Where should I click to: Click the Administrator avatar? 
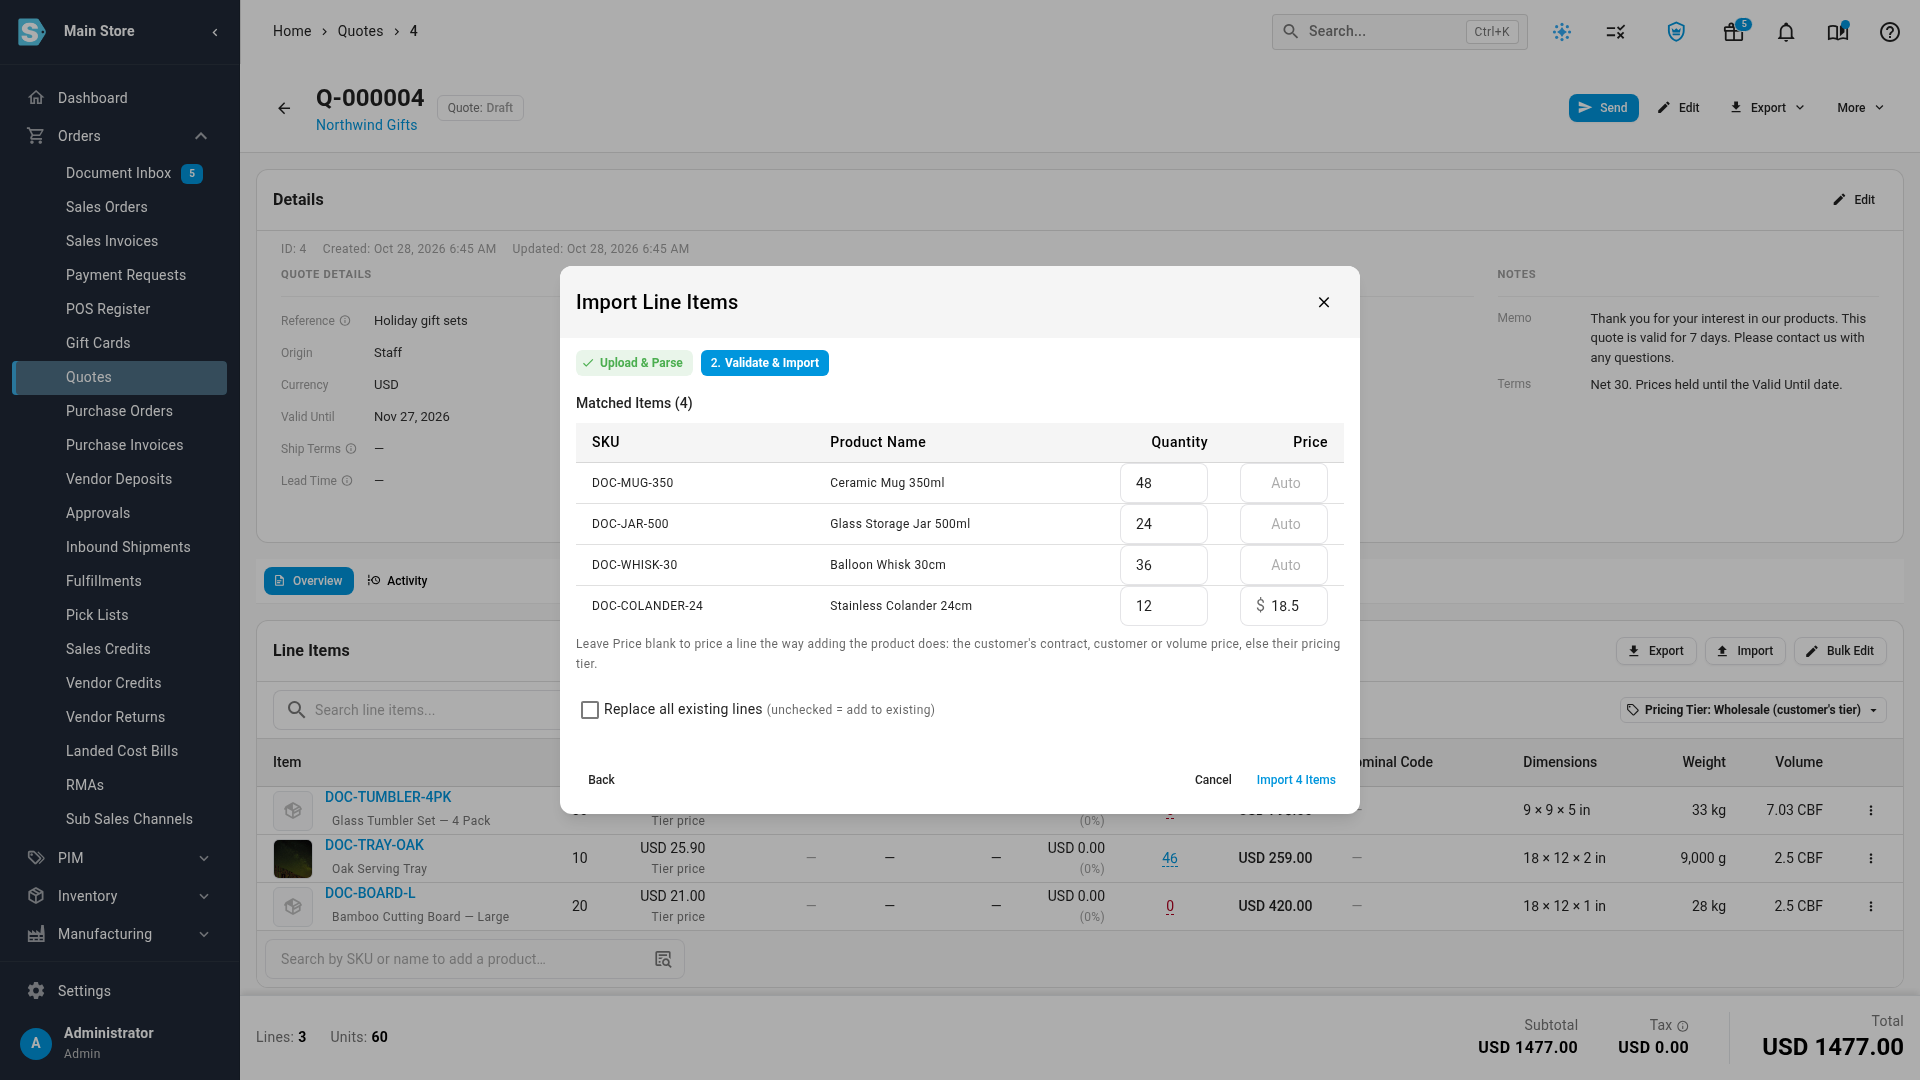pos(36,1043)
